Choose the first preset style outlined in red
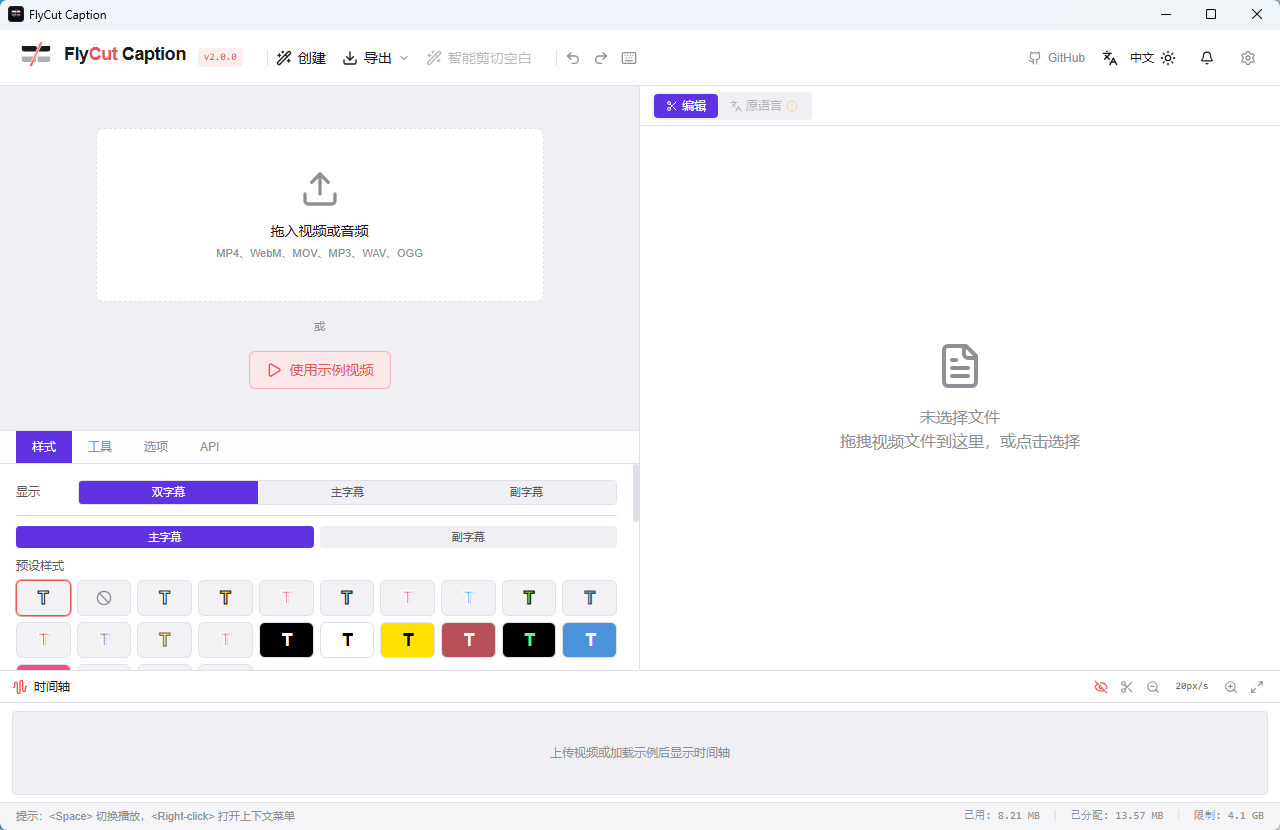The height and width of the screenshot is (830, 1280). click(x=43, y=598)
